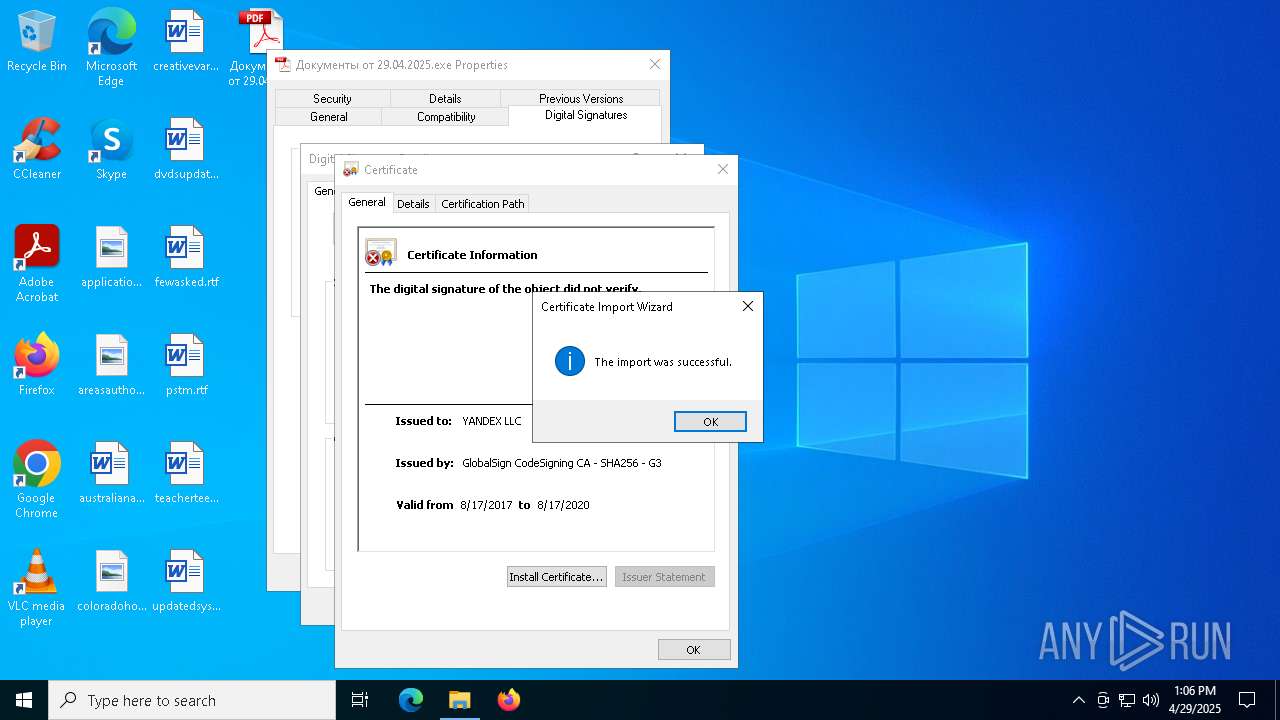Viewport: 1280px width, 720px height.
Task: Select the pstm.rtf document icon
Action: tap(185, 366)
